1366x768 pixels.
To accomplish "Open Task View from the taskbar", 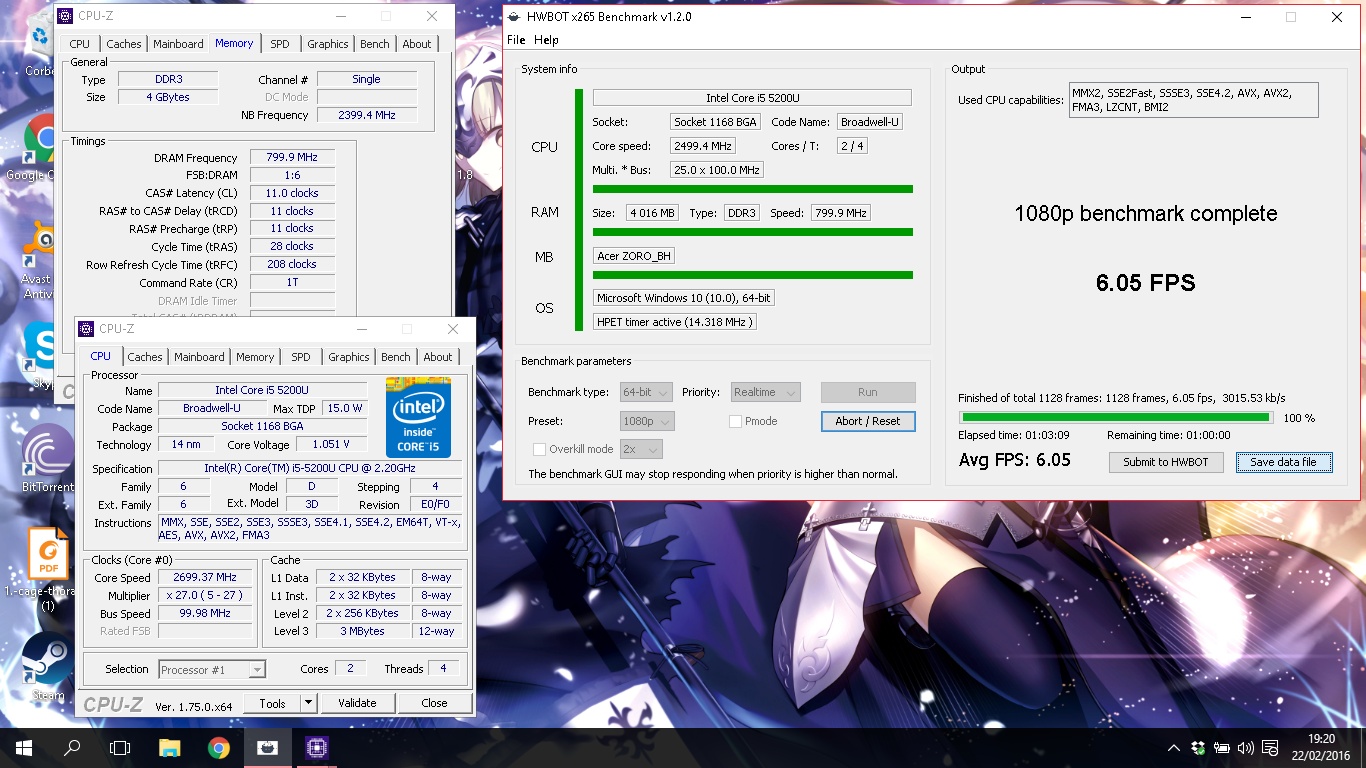I will [120, 747].
